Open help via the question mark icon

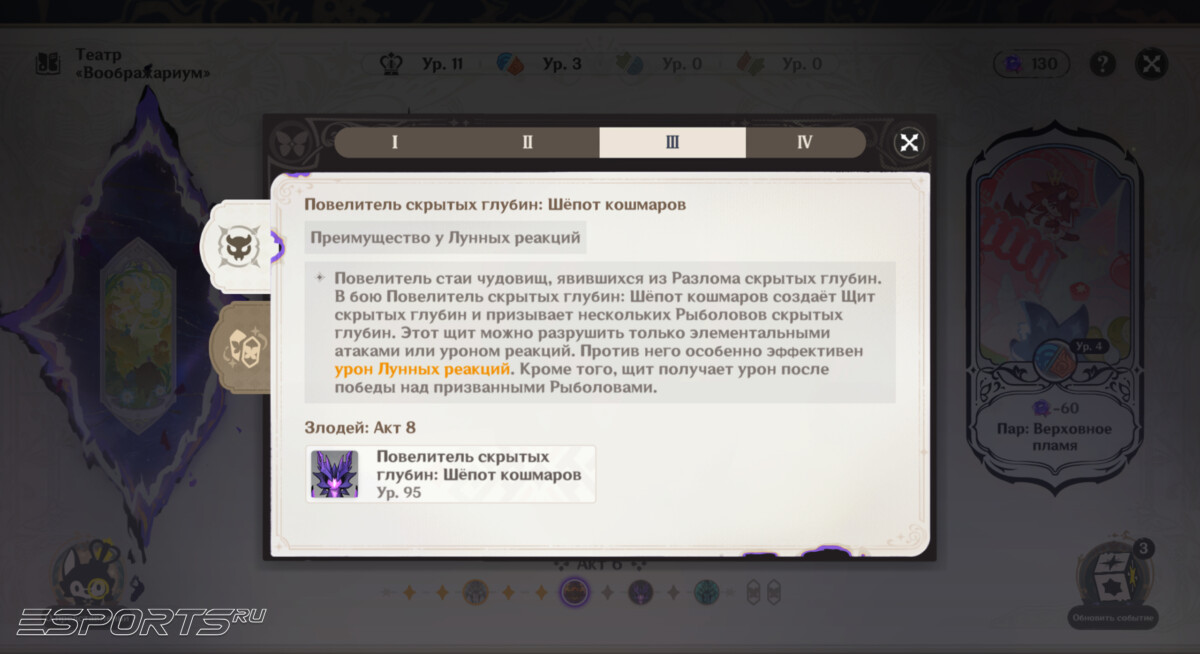point(1102,64)
